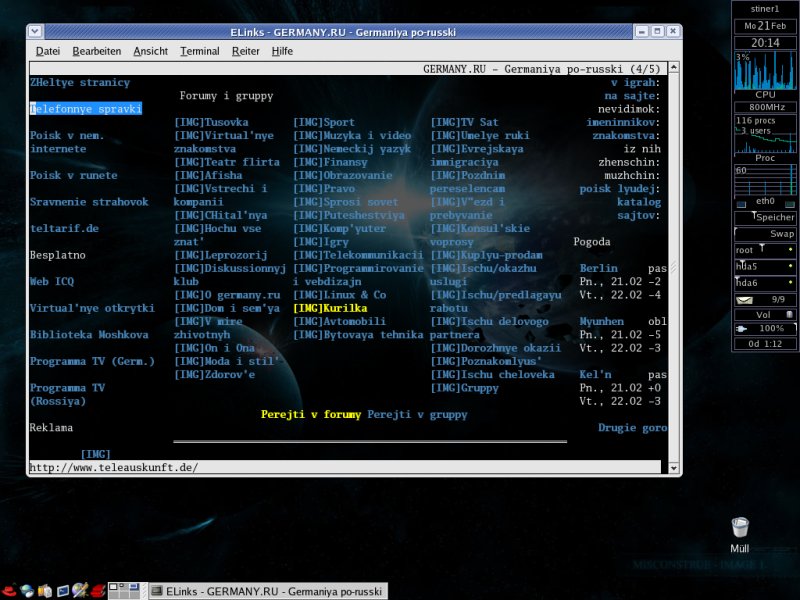This screenshot has width=800, height=600.
Task: Open the Myunhen weather link
Action: [x=602, y=321]
